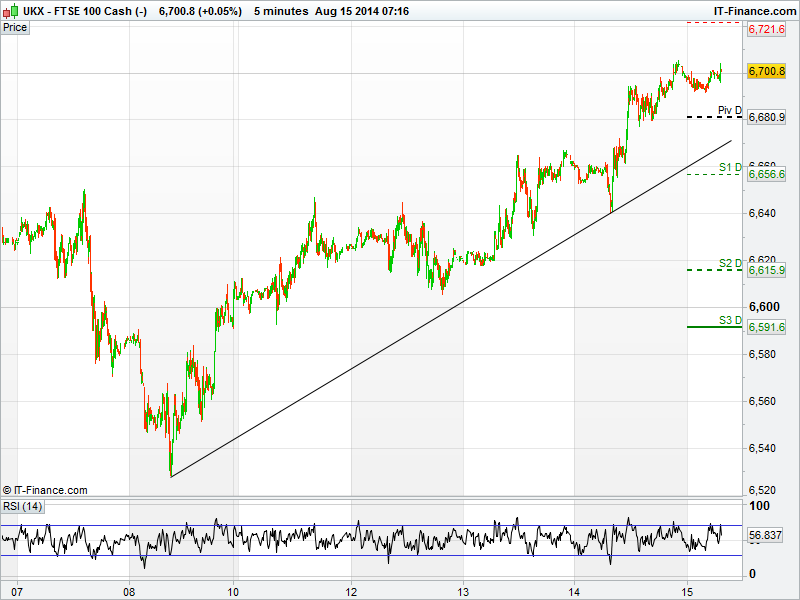Select the S3 D support label
The height and width of the screenshot is (600, 800).
pyautogui.click(x=730, y=320)
